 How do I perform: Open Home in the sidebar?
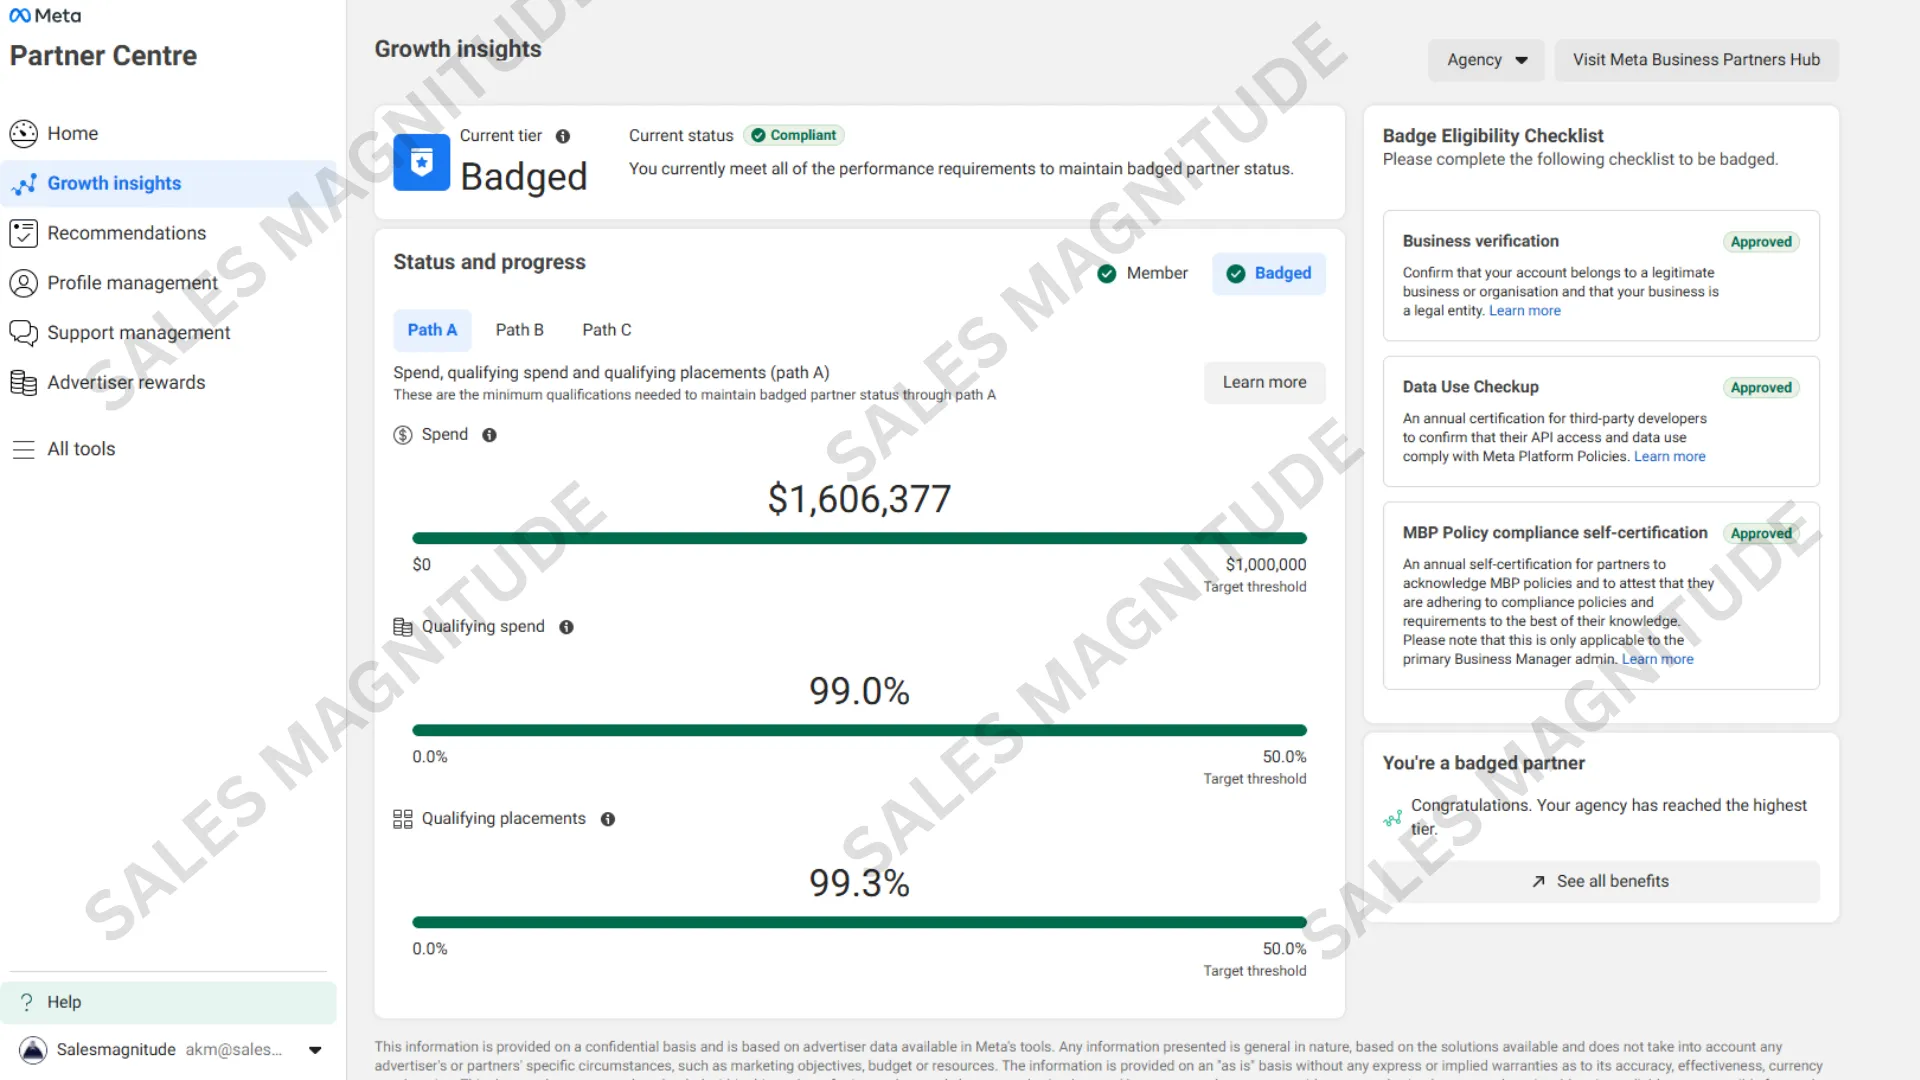(x=168, y=134)
